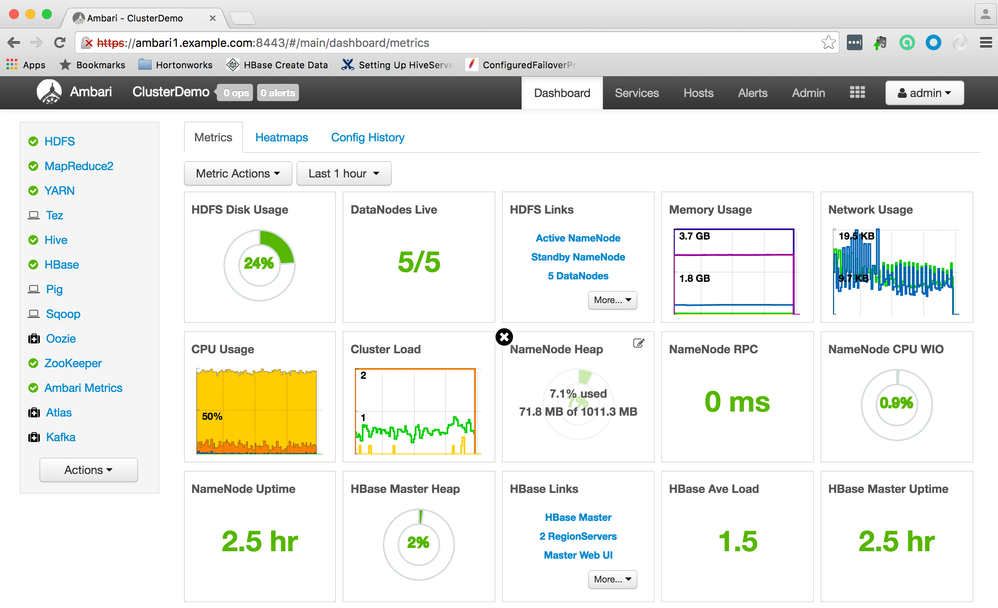Open the Hortonworks bookmark folder

pyautogui.click(x=175, y=65)
